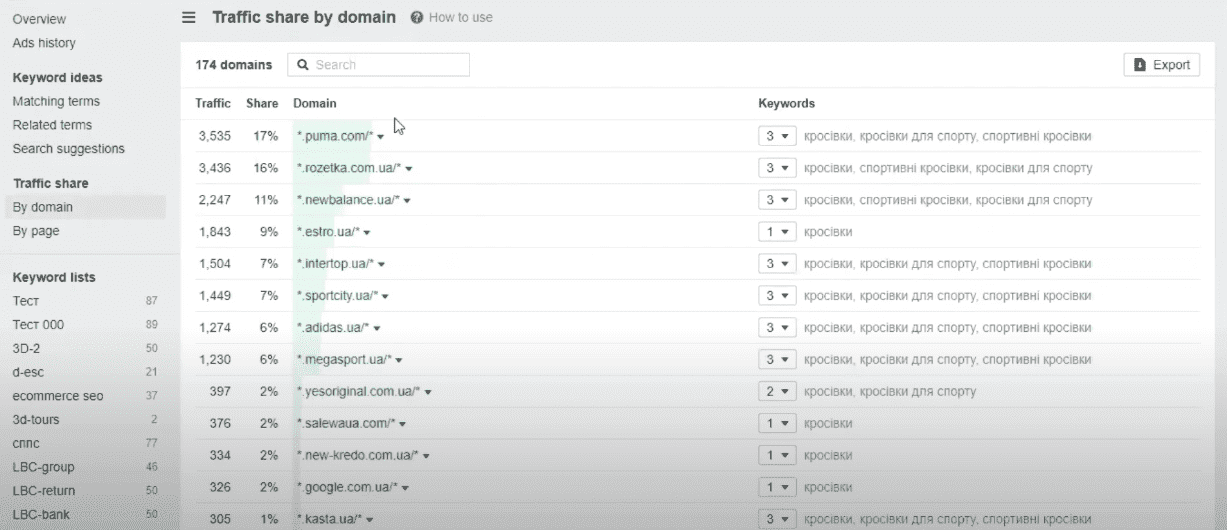Select the By domain report
The width and height of the screenshot is (1227, 530).
[43, 207]
